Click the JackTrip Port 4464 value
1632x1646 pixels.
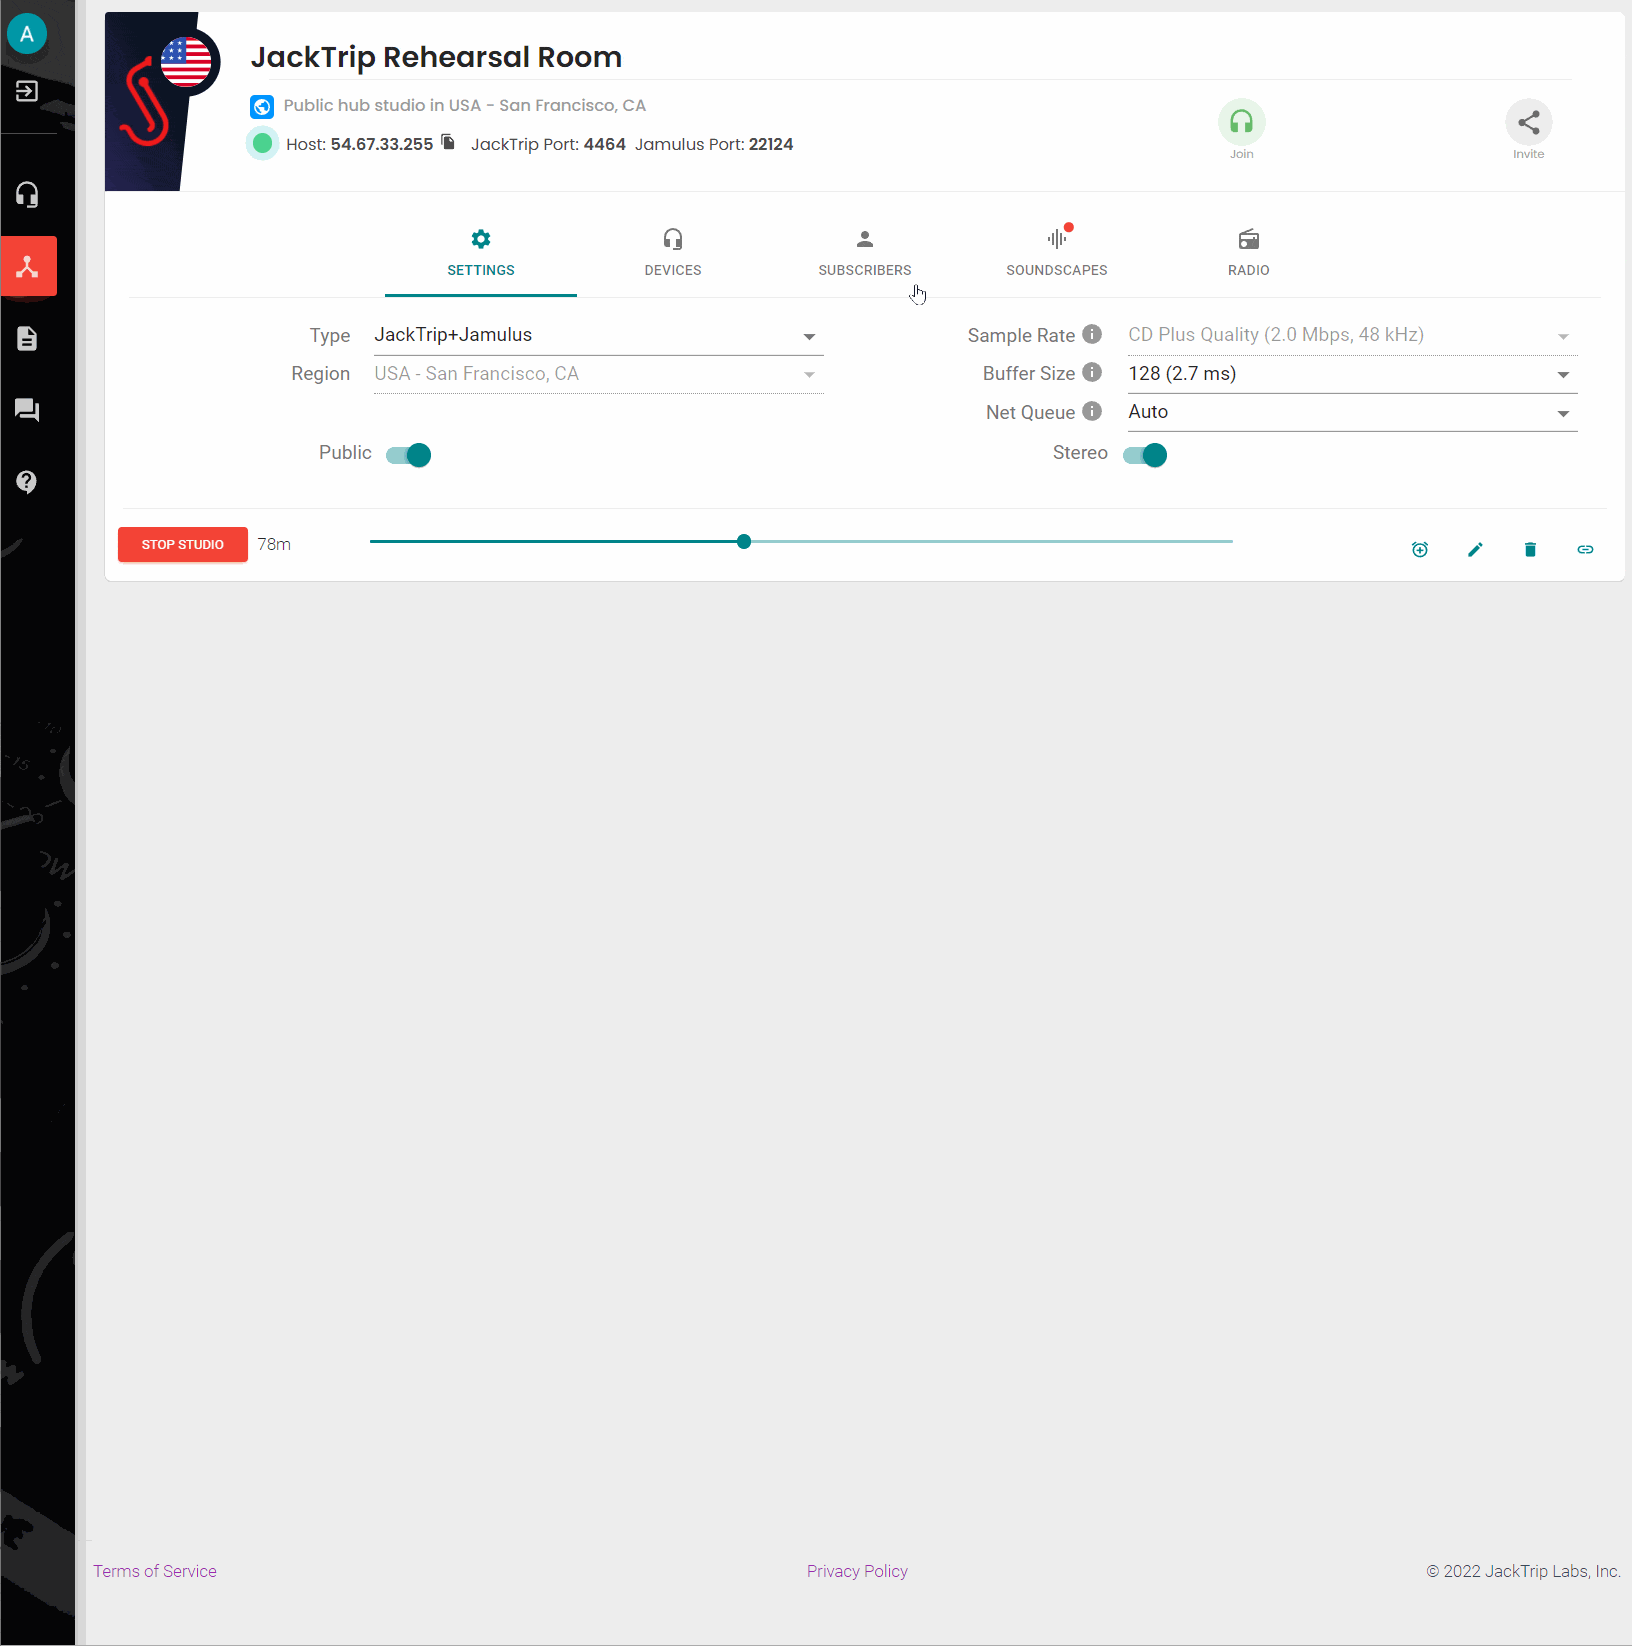[605, 144]
